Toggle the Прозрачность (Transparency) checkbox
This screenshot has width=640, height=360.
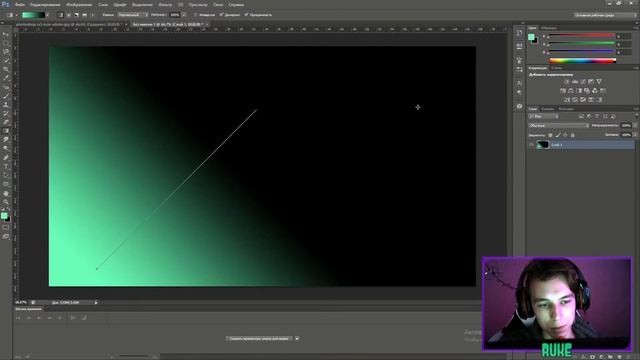(247, 15)
